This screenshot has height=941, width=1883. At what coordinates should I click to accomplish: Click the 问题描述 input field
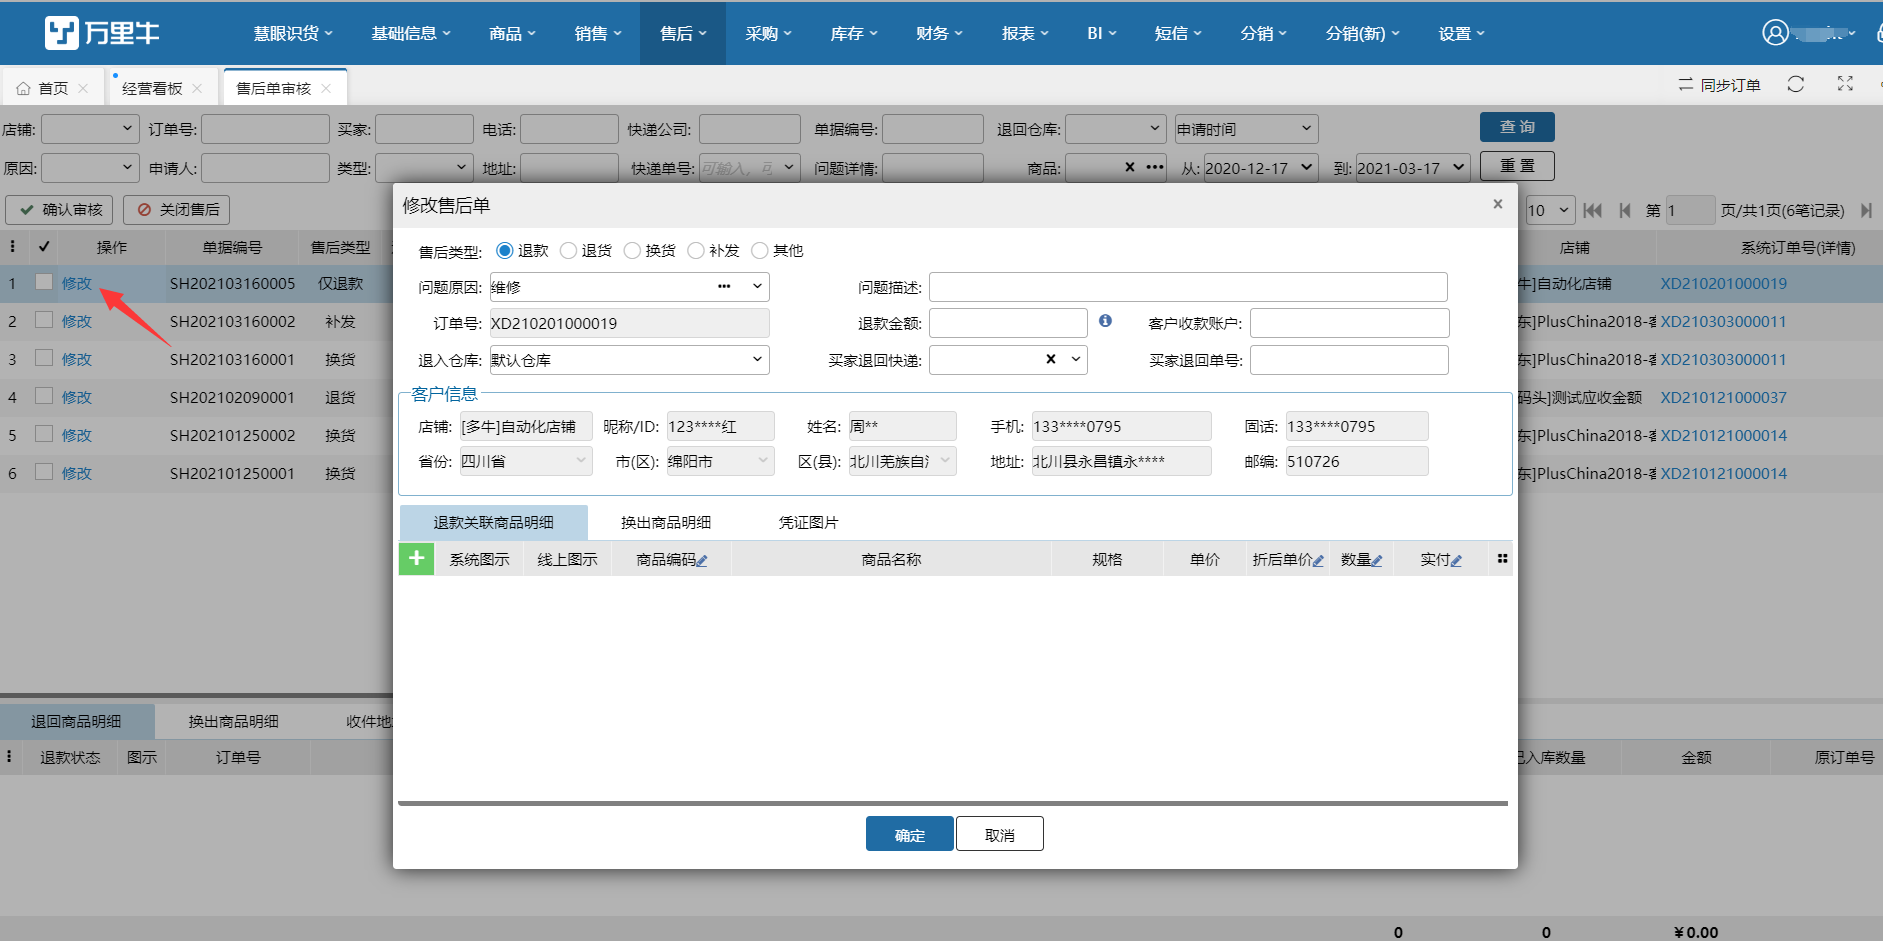pyautogui.click(x=1188, y=287)
